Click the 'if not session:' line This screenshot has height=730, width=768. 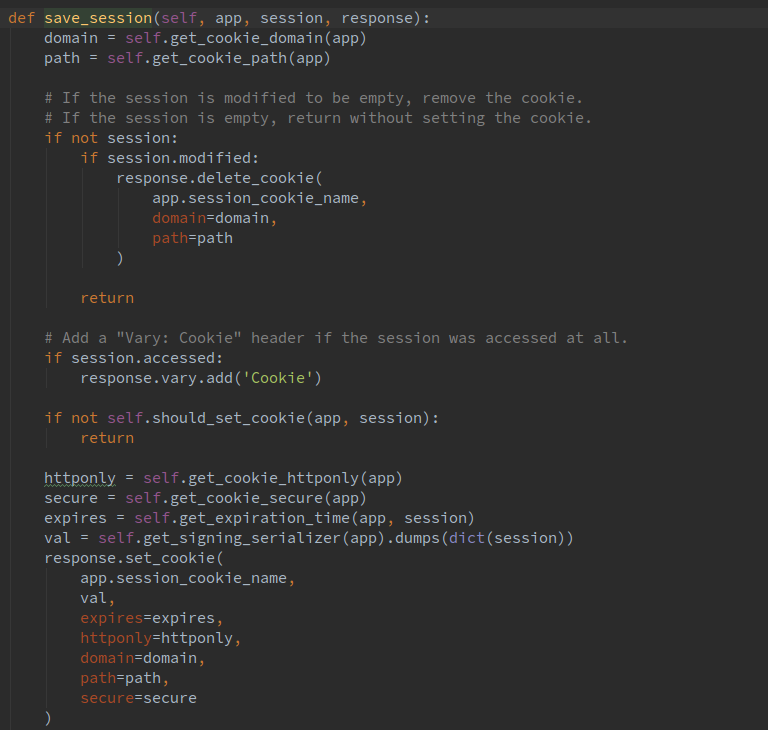coord(111,138)
